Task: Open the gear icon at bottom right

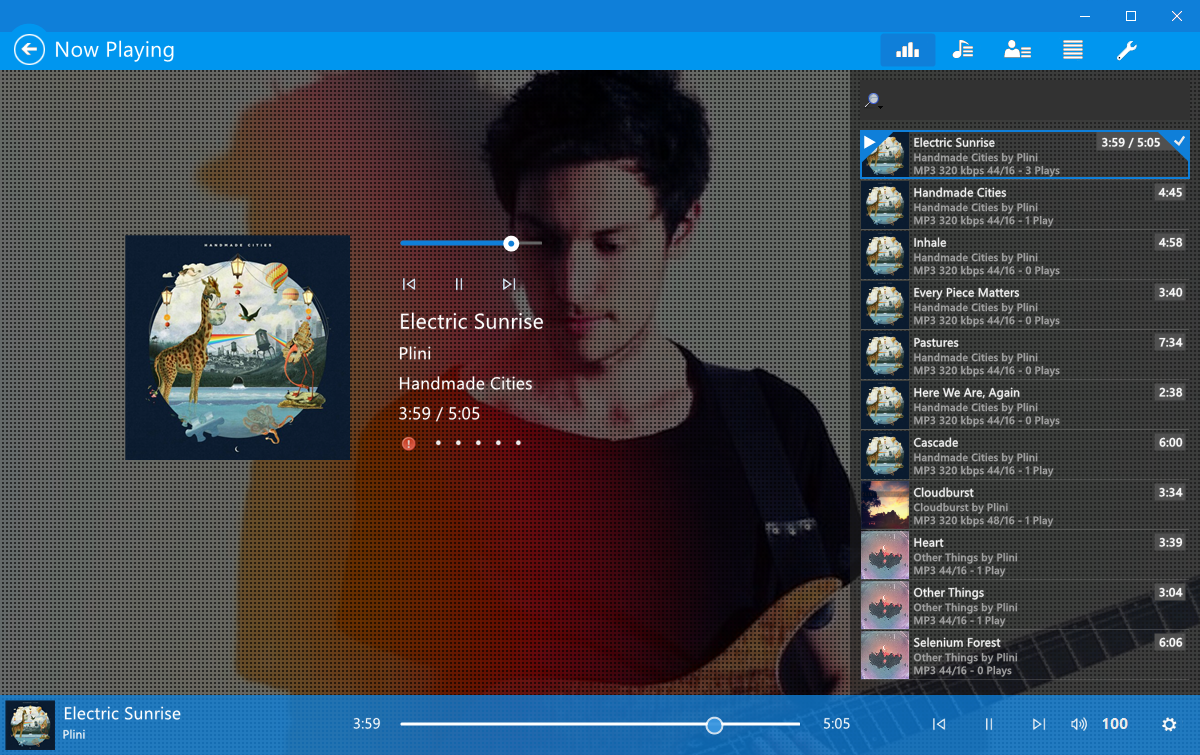Action: click(1168, 724)
